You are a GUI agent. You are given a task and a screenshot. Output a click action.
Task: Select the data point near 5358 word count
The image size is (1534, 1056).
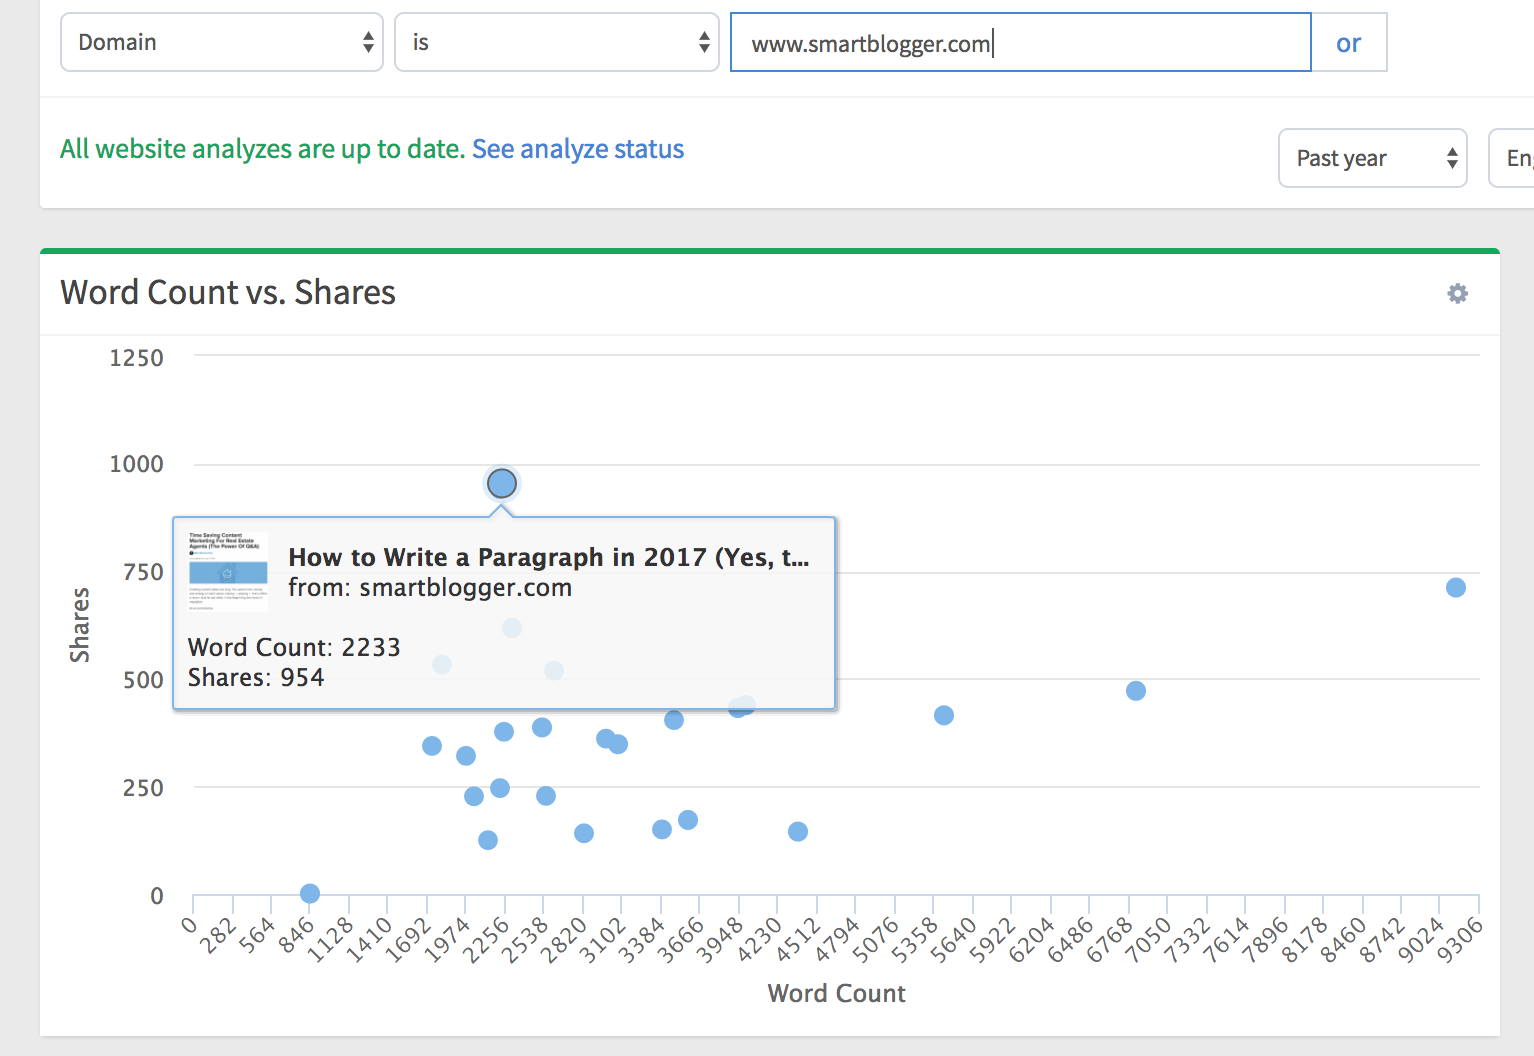click(x=944, y=715)
